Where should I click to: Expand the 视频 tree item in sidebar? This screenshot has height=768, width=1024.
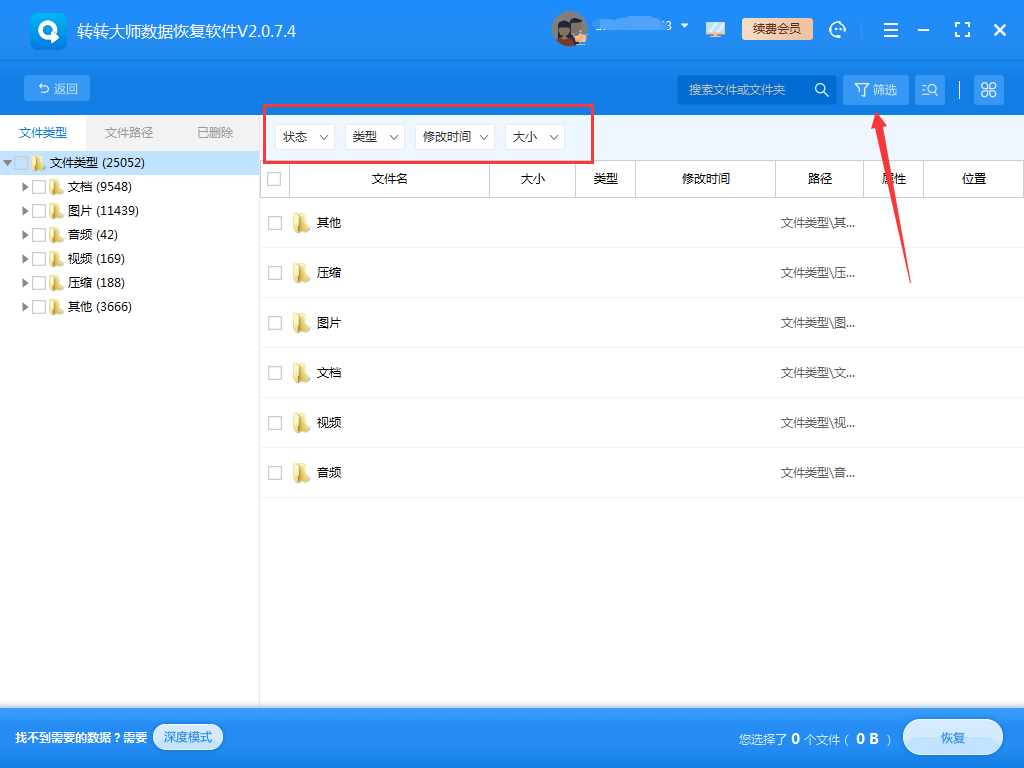coord(24,258)
